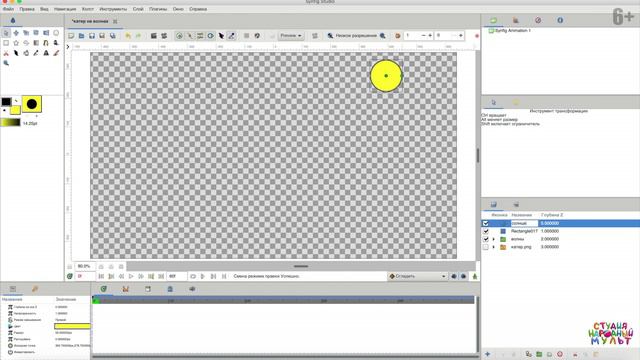Expand the волны layer group
The image size is (640, 360).
click(x=493, y=239)
